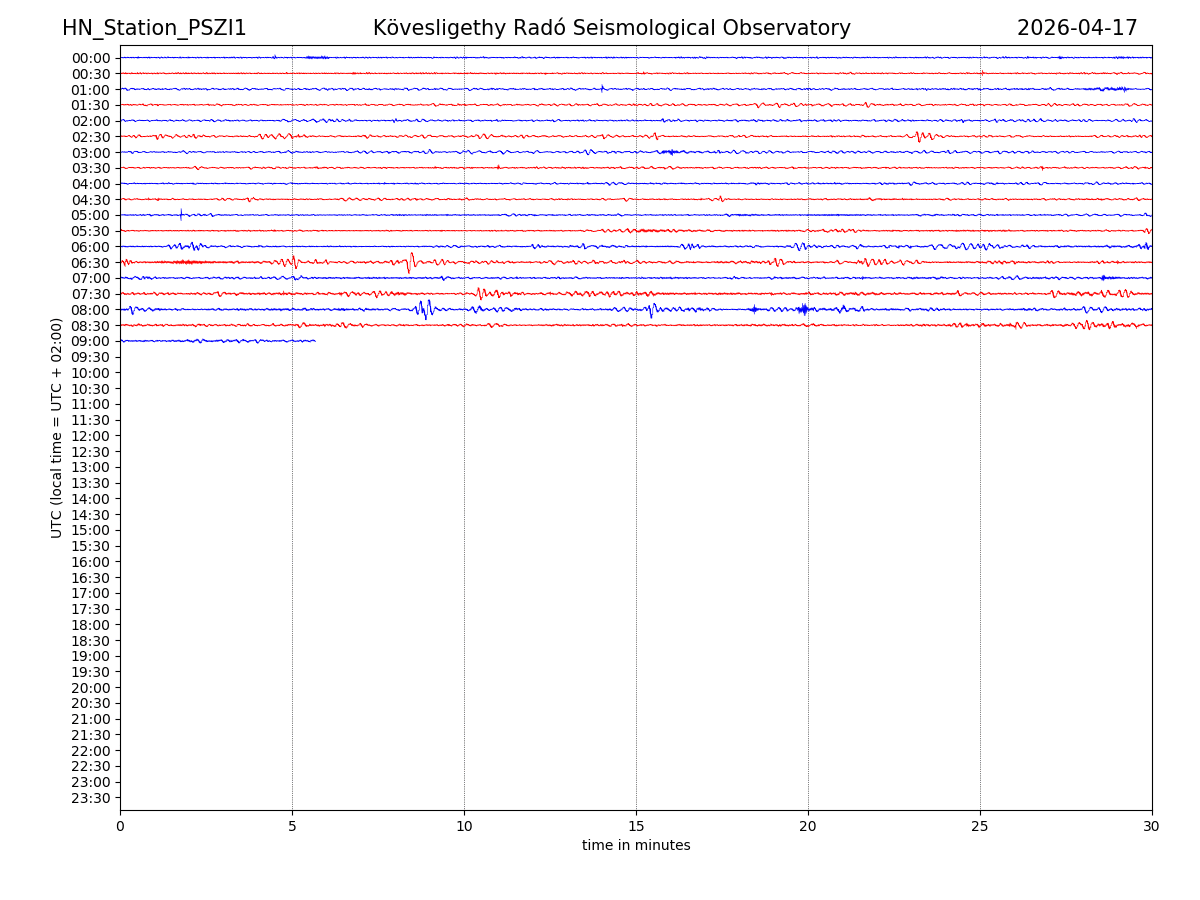Click the large red spike on the 06:30 trace

[410, 263]
